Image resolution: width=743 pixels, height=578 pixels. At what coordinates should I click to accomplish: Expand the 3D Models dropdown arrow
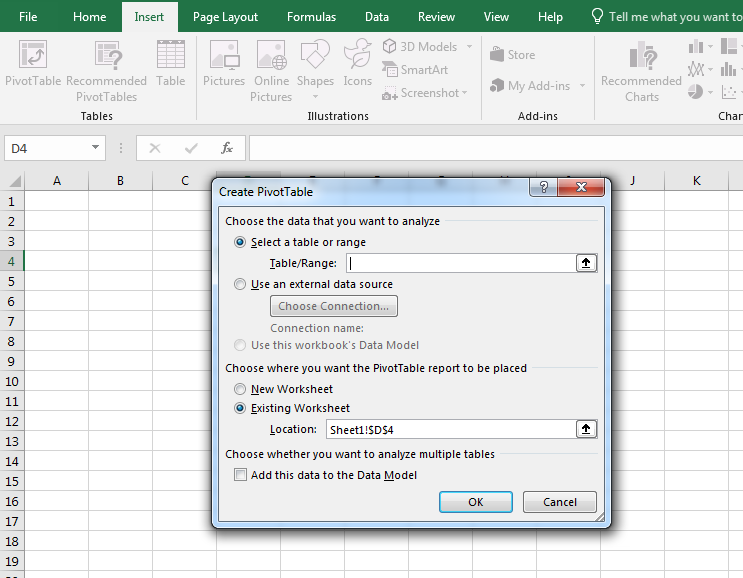point(469,46)
